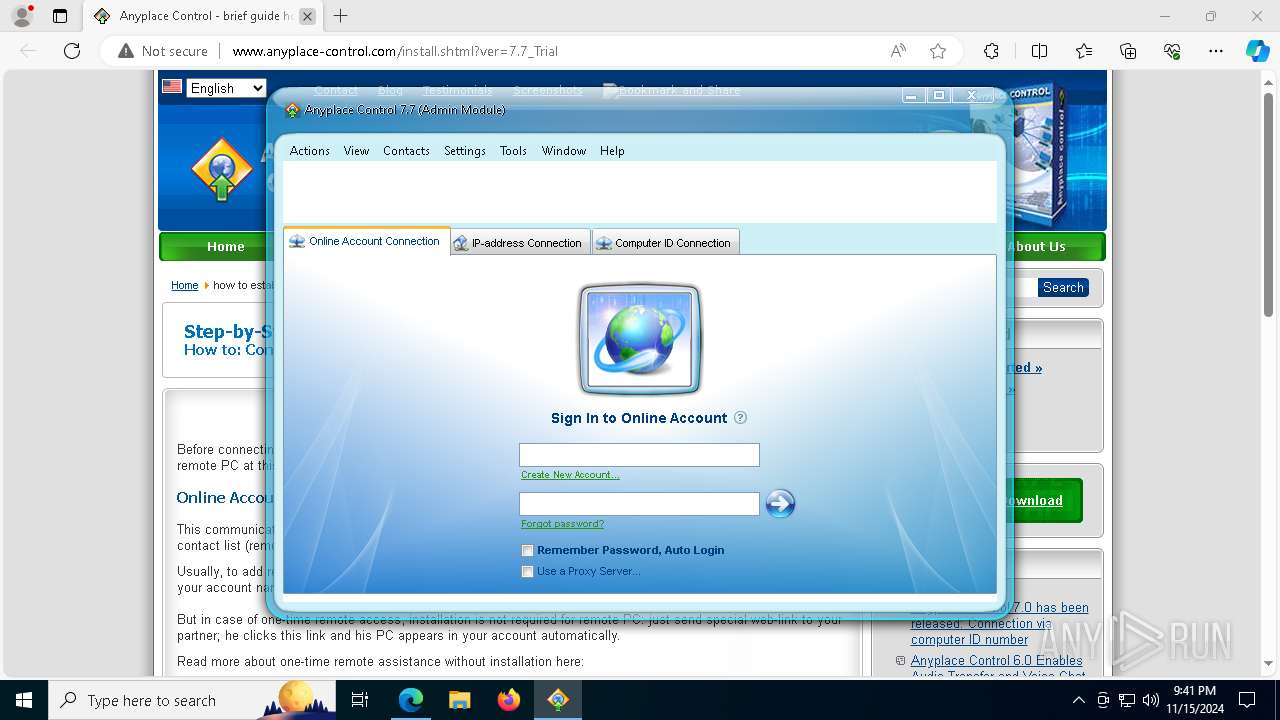Select the Online Account Connection tab
This screenshot has width=1280, height=720.
[367, 241]
